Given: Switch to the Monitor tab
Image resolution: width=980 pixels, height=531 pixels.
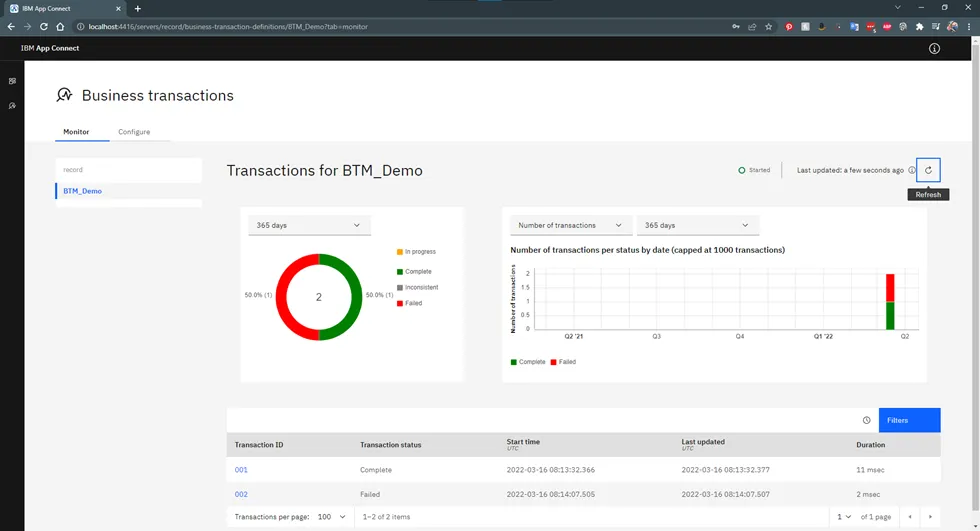Looking at the screenshot, I should pyautogui.click(x=76, y=132).
